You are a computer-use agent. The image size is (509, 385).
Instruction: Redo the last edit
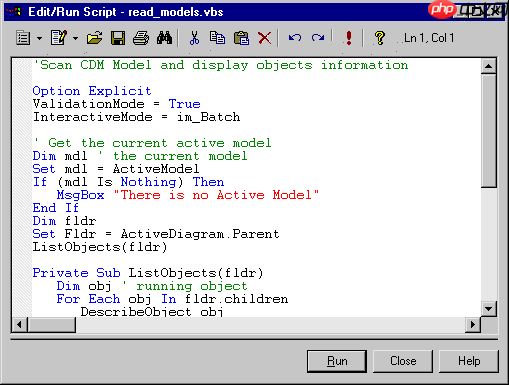coord(318,38)
